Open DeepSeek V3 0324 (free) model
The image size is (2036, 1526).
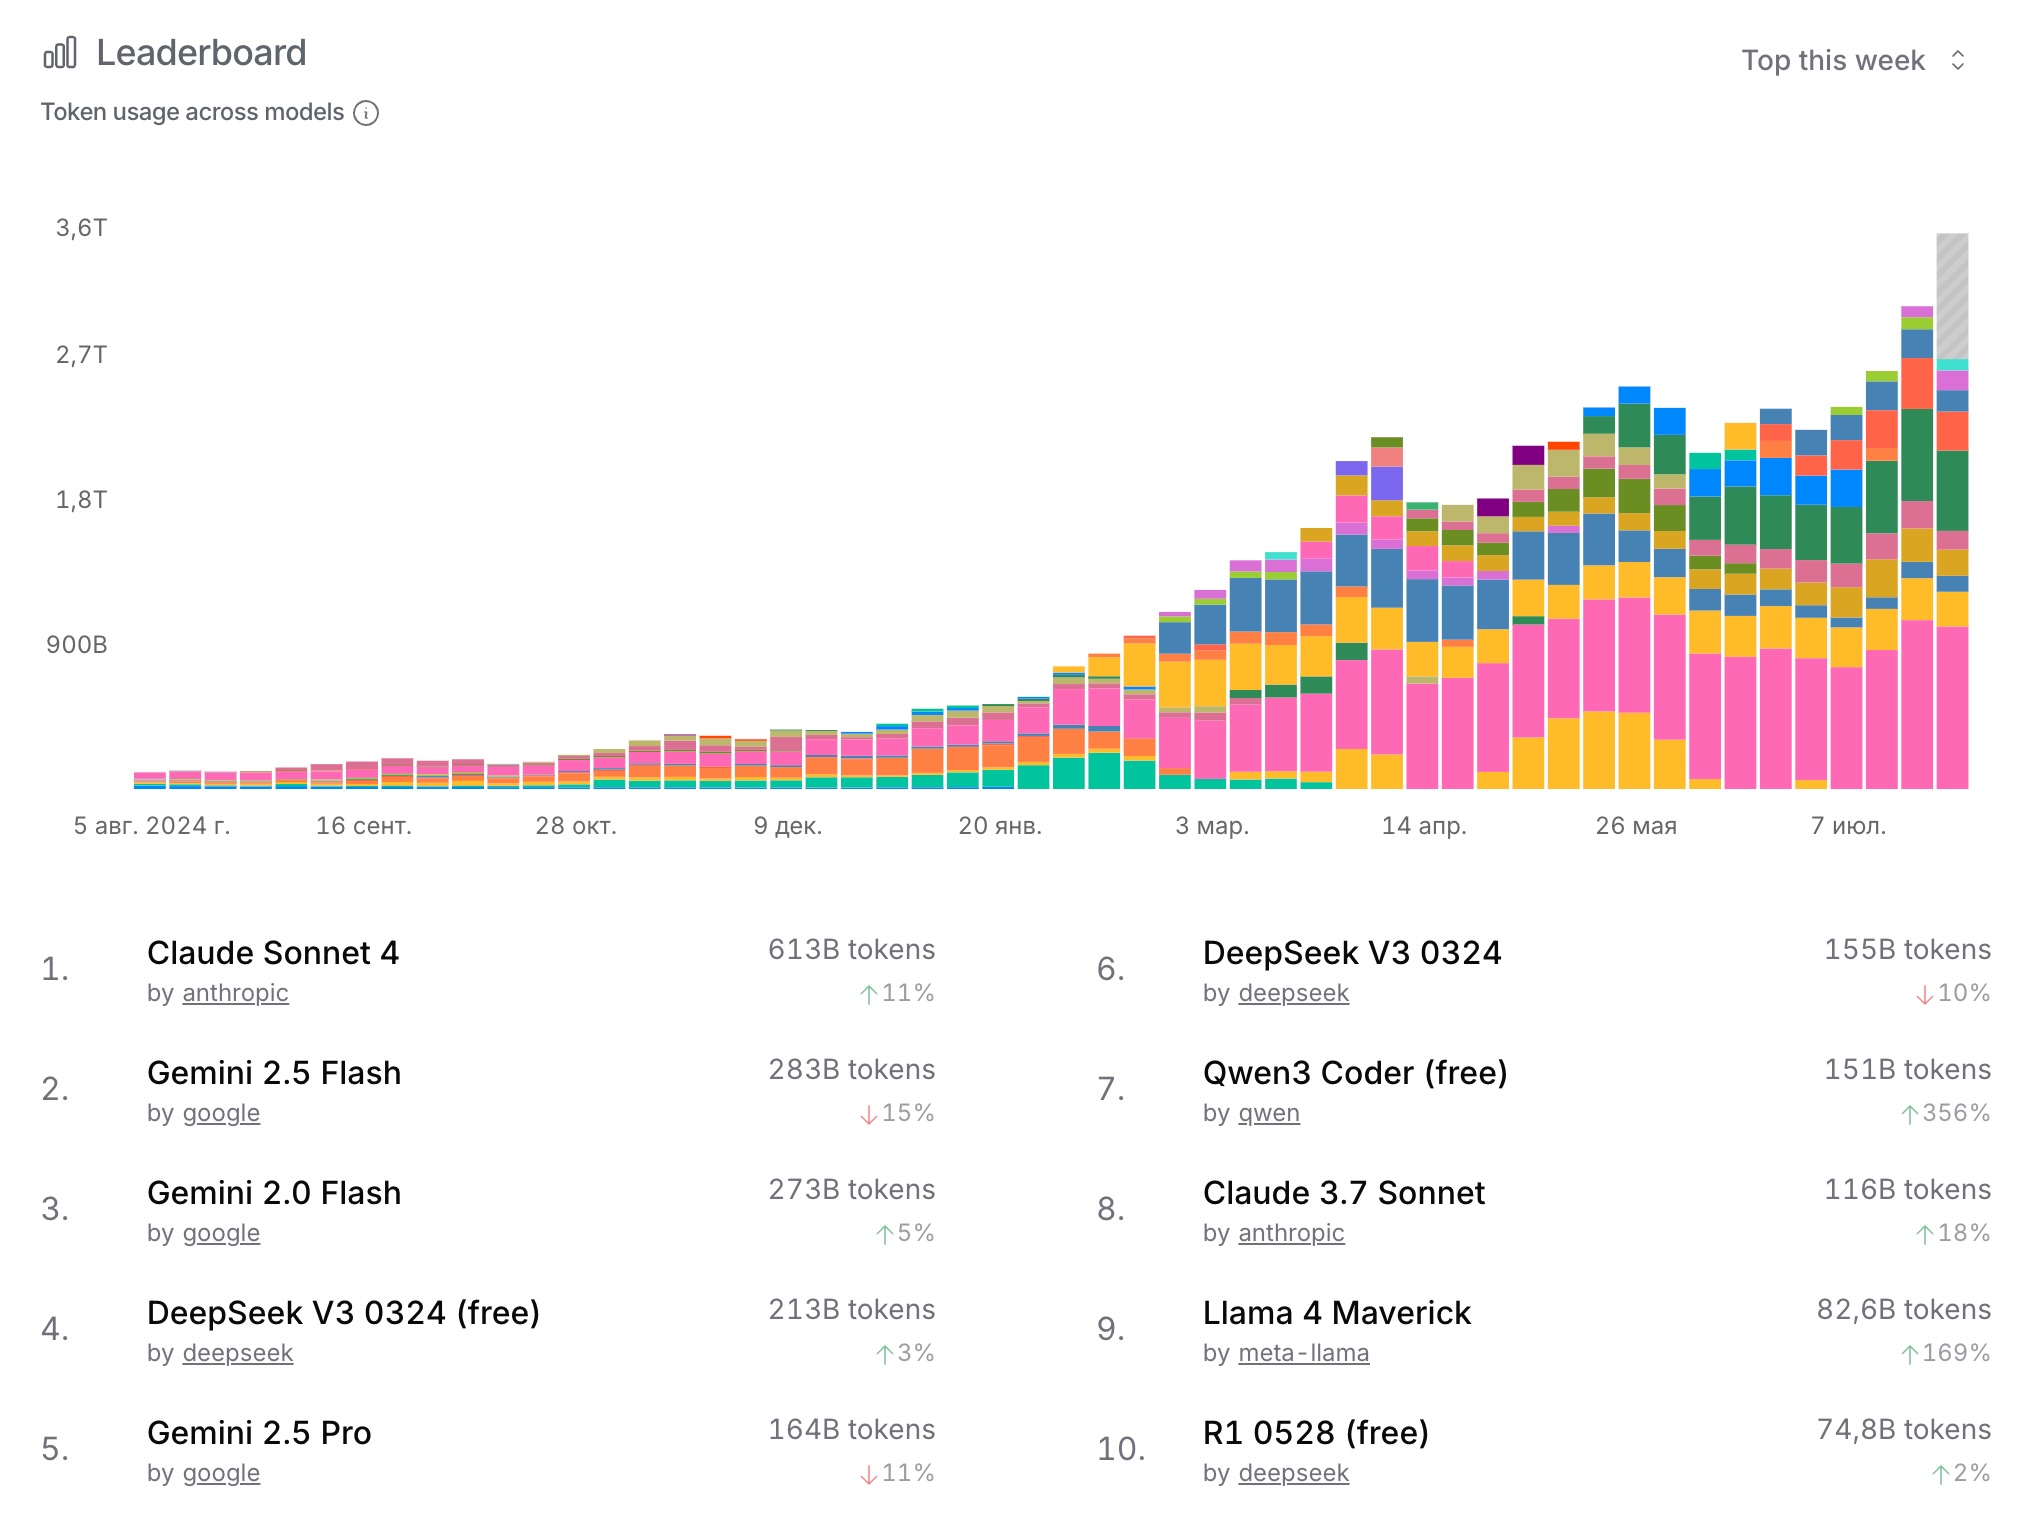[343, 1313]
